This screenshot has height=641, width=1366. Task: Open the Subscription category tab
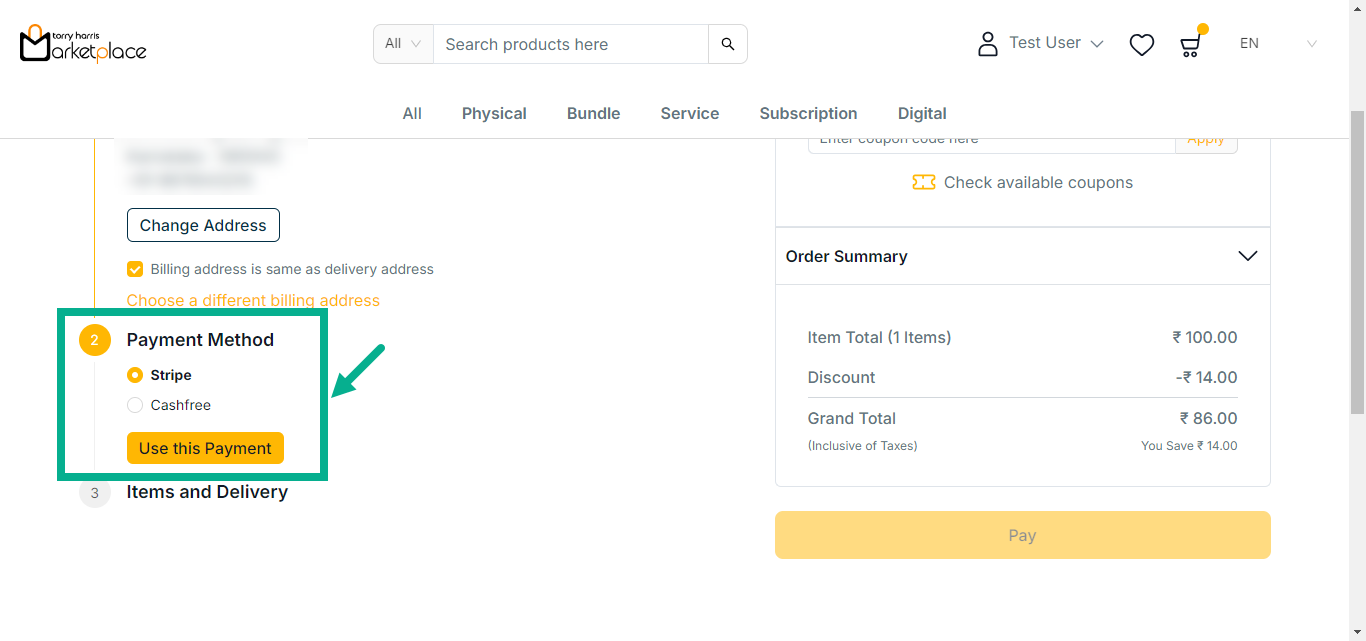pyautogui.click(x=808, y=113)
